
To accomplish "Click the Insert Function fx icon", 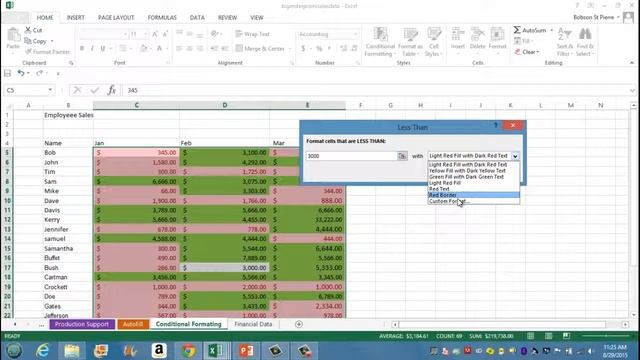I will [x=111, y=90].
